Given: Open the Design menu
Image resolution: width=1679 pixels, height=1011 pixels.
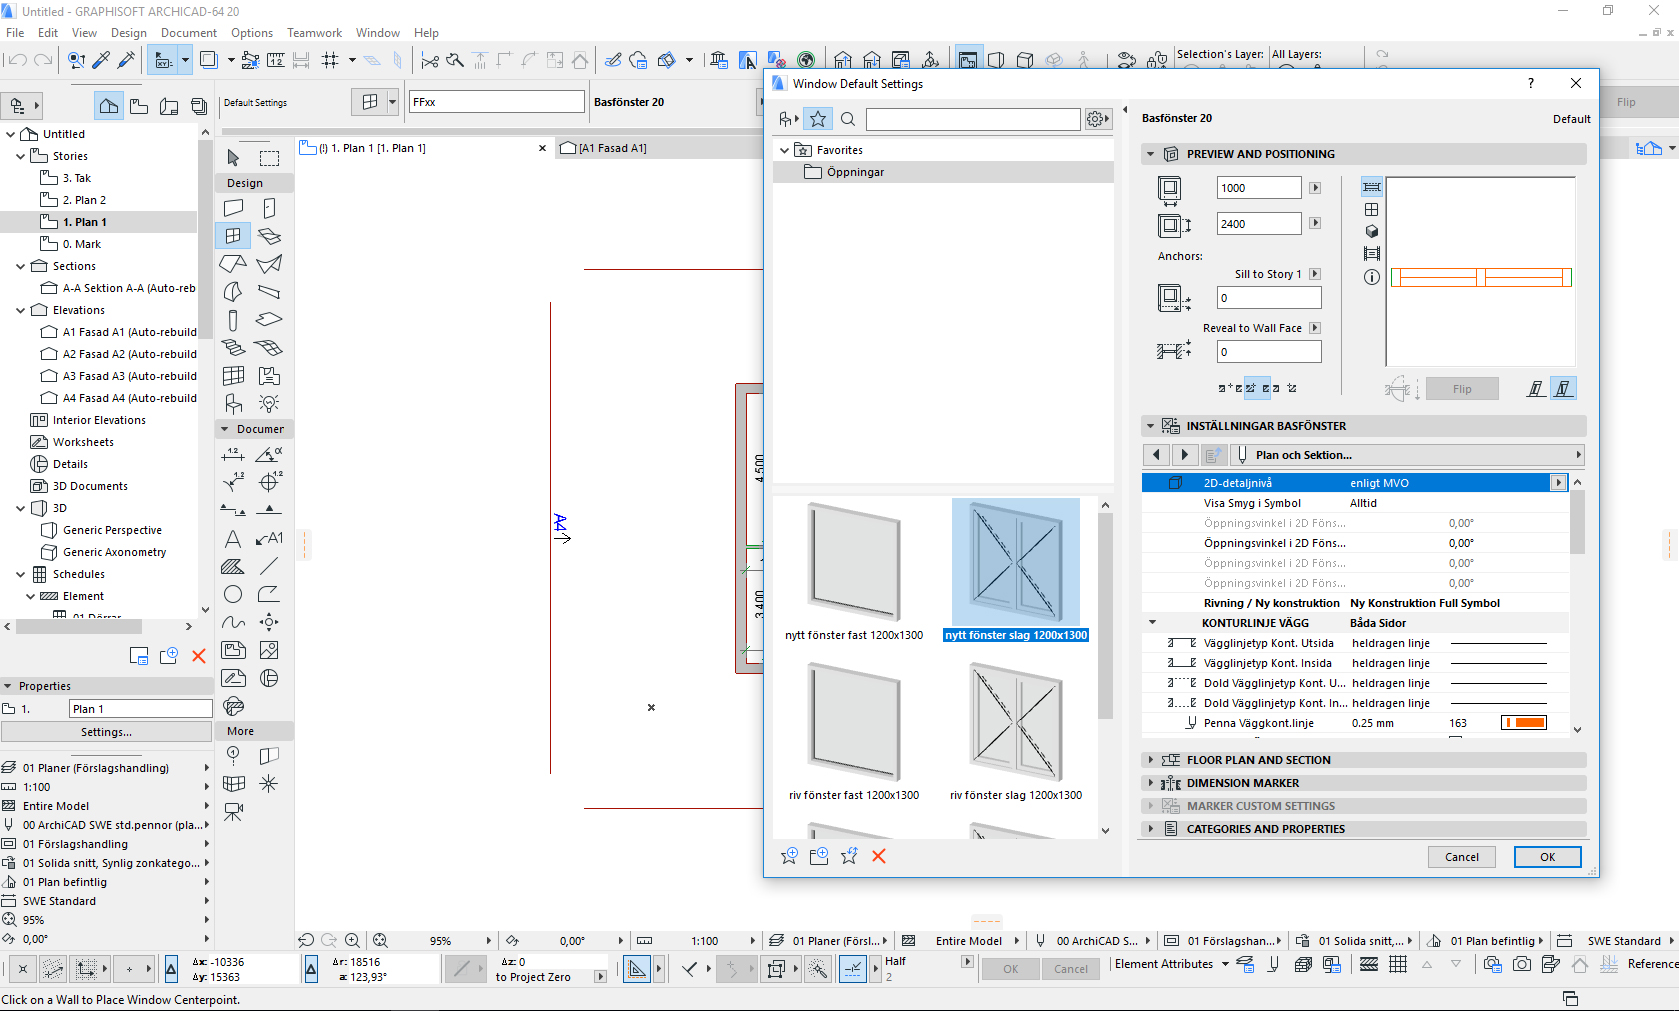Looking at the screenshot, I should pyautogui.click(x=128, y=33).
